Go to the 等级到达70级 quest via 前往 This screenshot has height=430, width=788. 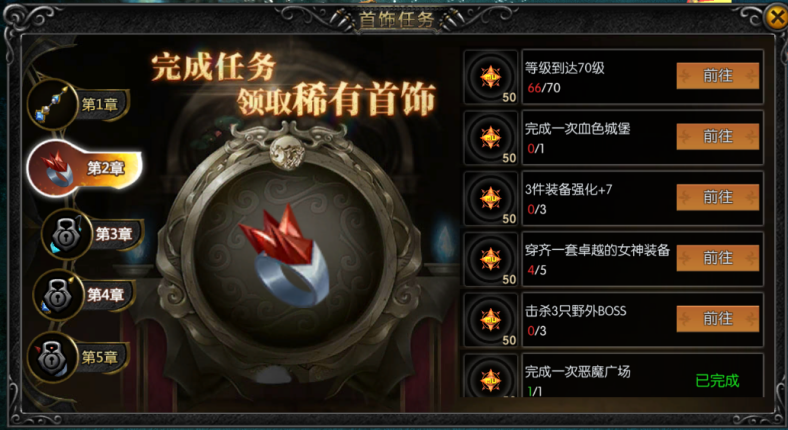(x=718, y=76)
